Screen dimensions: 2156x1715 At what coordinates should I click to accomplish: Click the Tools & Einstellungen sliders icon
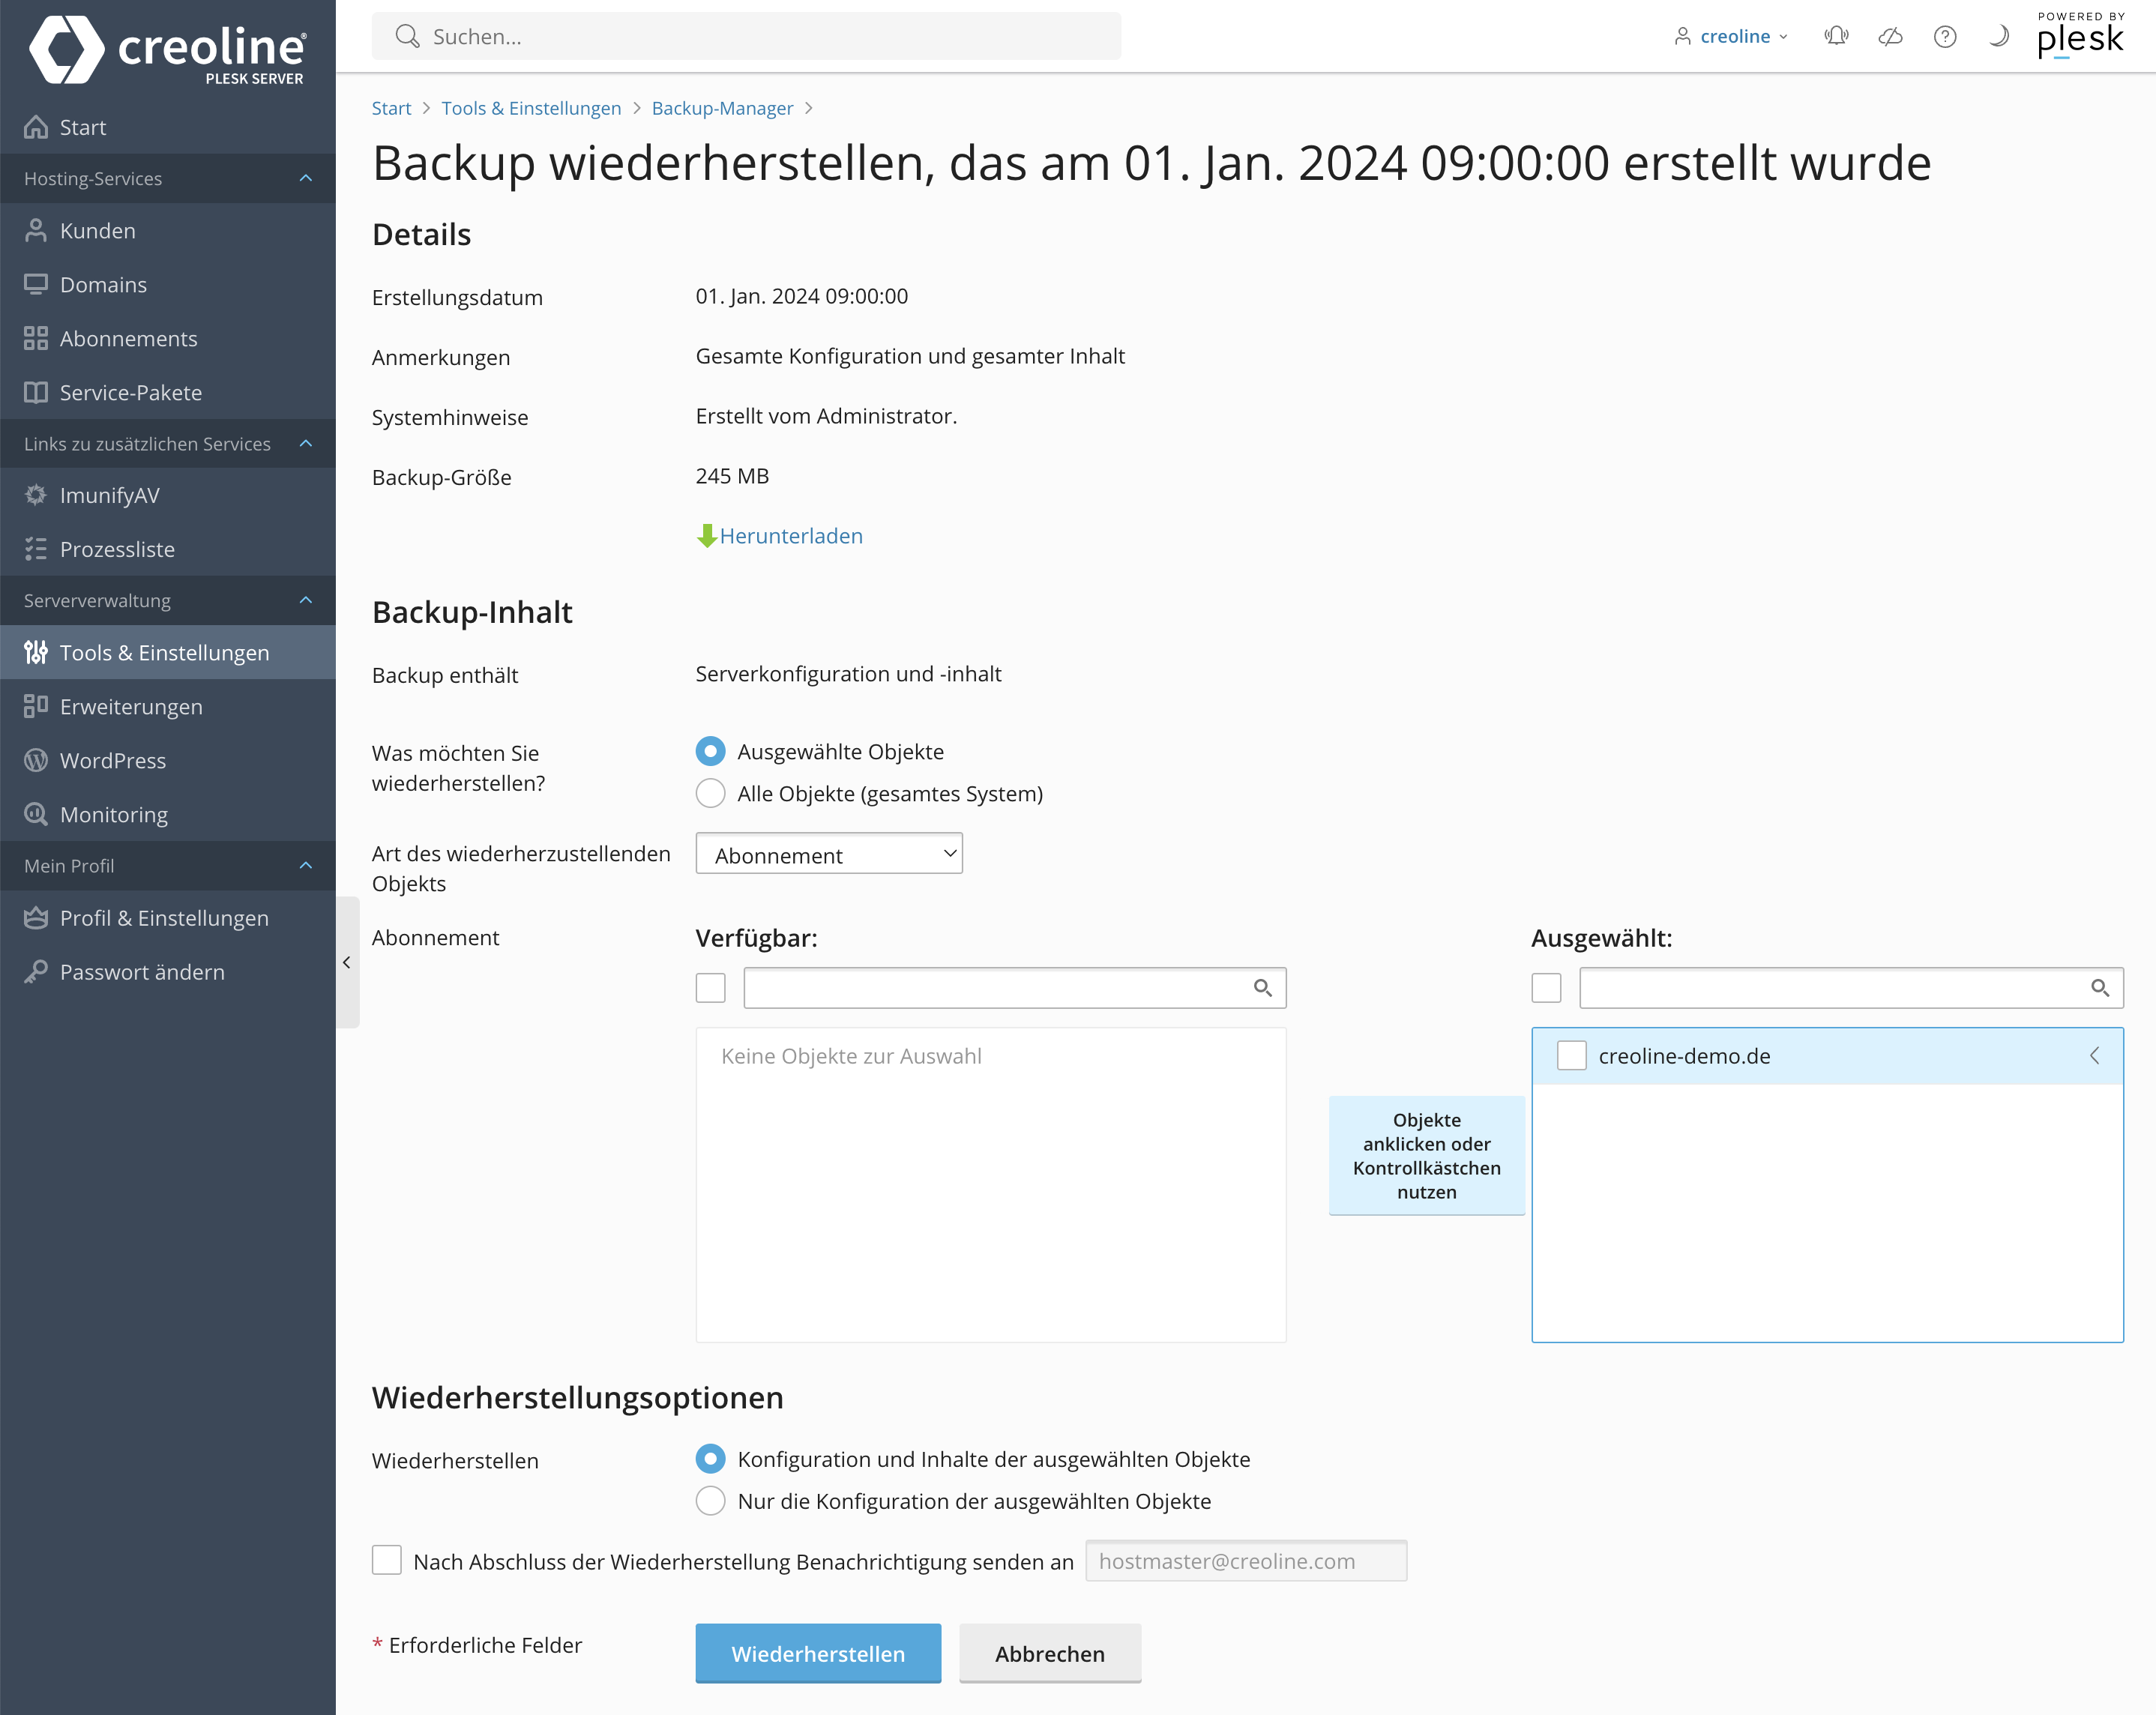[x=36, y=653]
